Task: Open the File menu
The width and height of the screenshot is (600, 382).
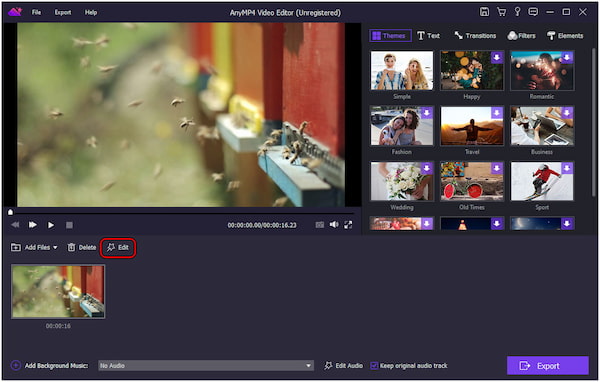Action: click(36, 12)
